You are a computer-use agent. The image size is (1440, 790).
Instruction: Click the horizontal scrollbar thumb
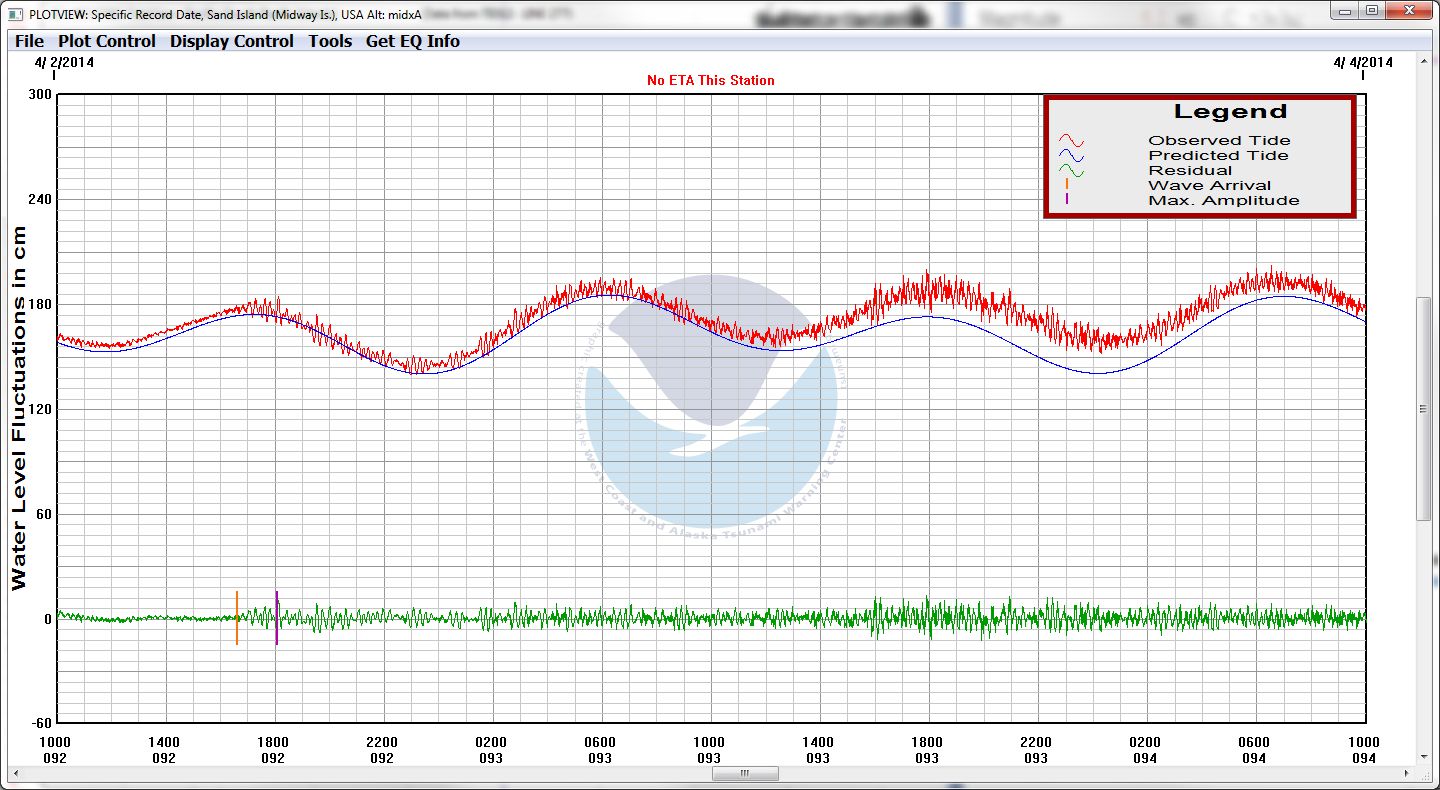pyautogui.click(x=745, y=774)
